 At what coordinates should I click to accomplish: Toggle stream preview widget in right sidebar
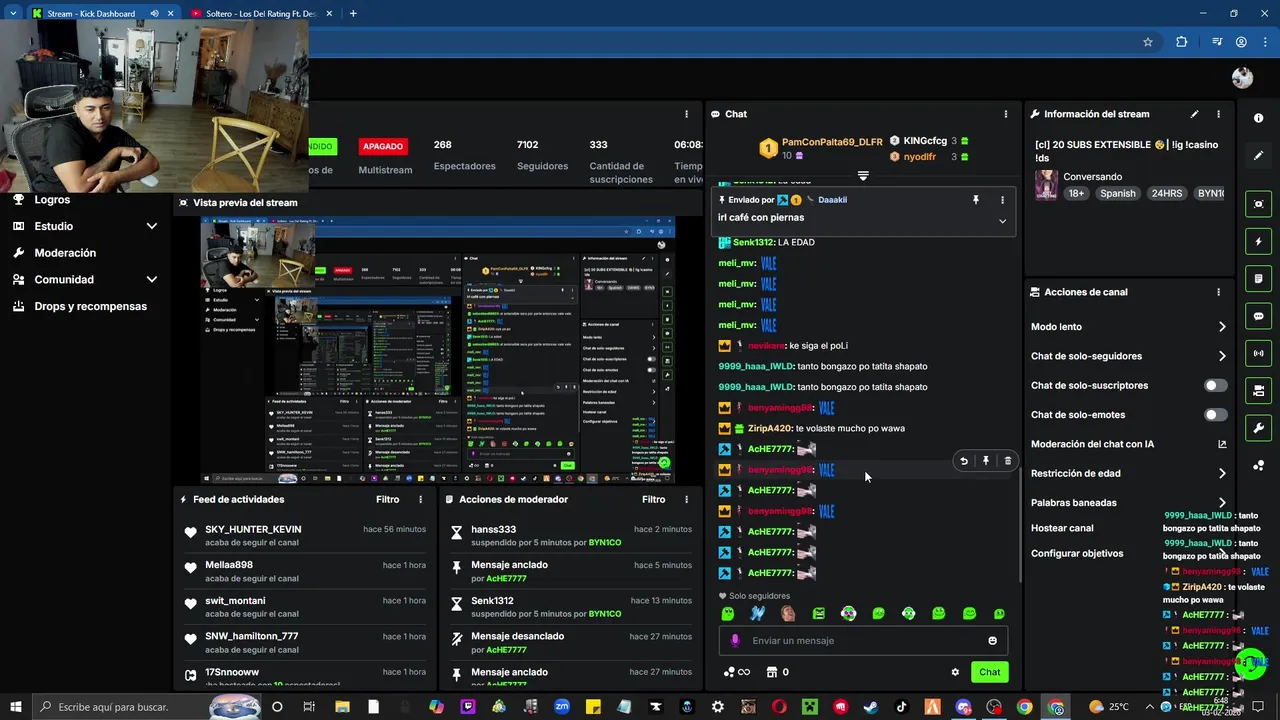pyautogui.click(x=1258, y=204)
